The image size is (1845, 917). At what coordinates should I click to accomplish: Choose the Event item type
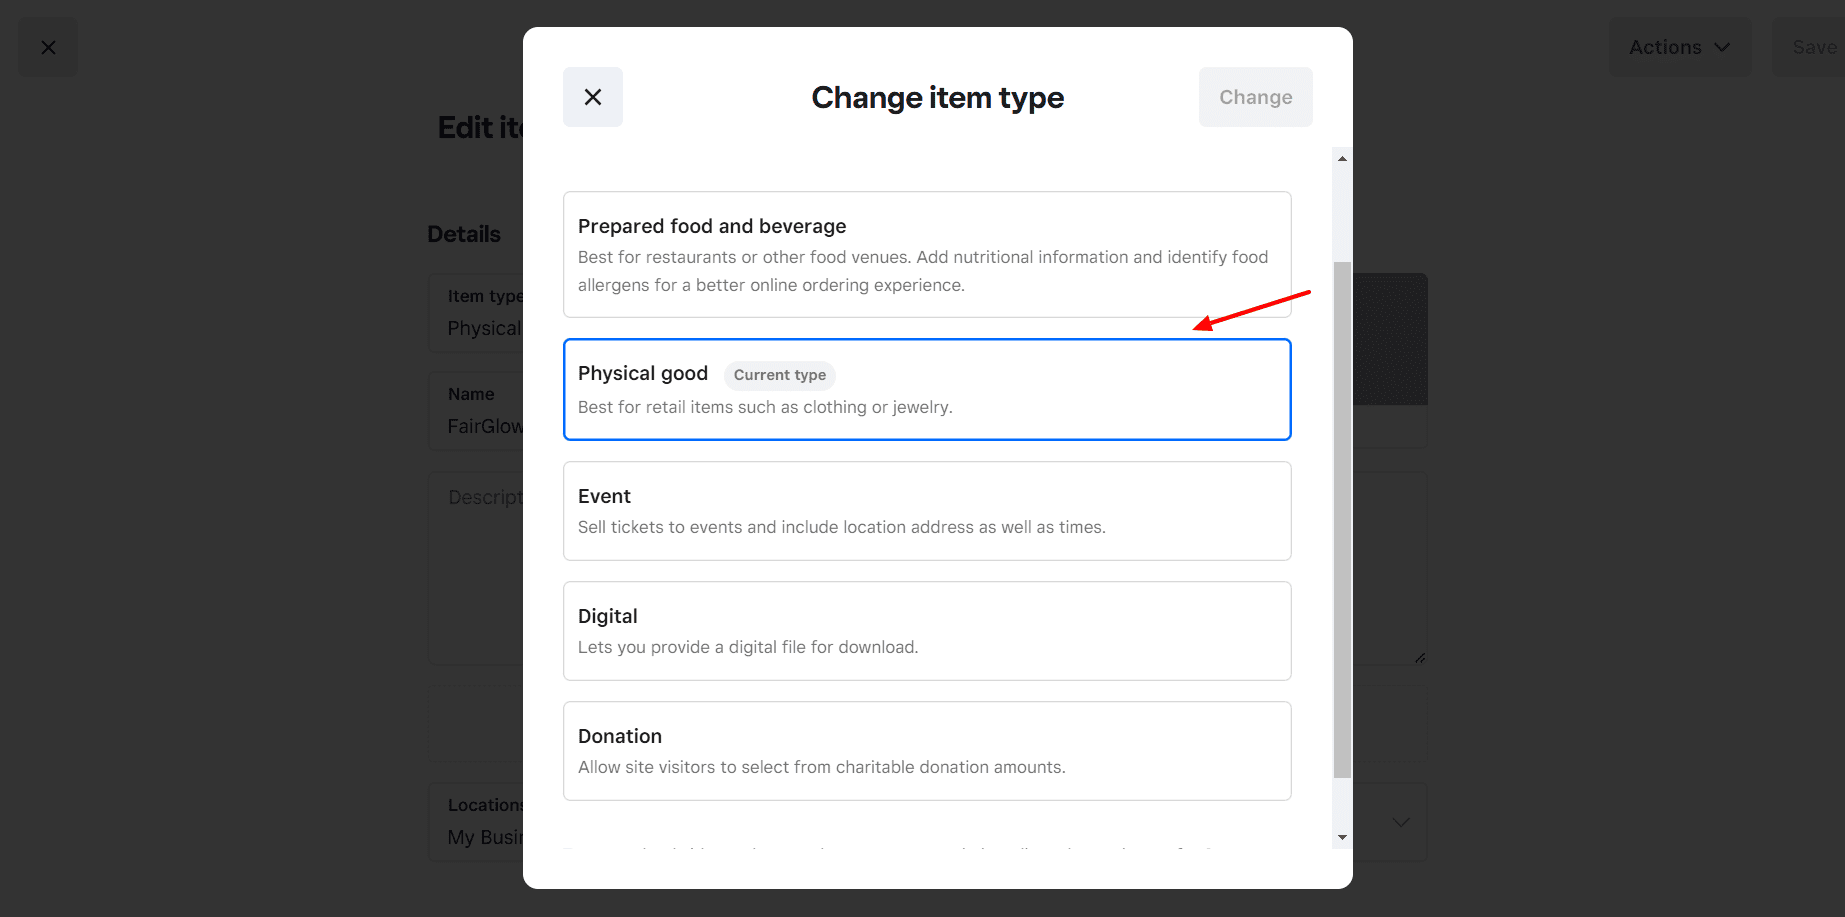point(926,510)
